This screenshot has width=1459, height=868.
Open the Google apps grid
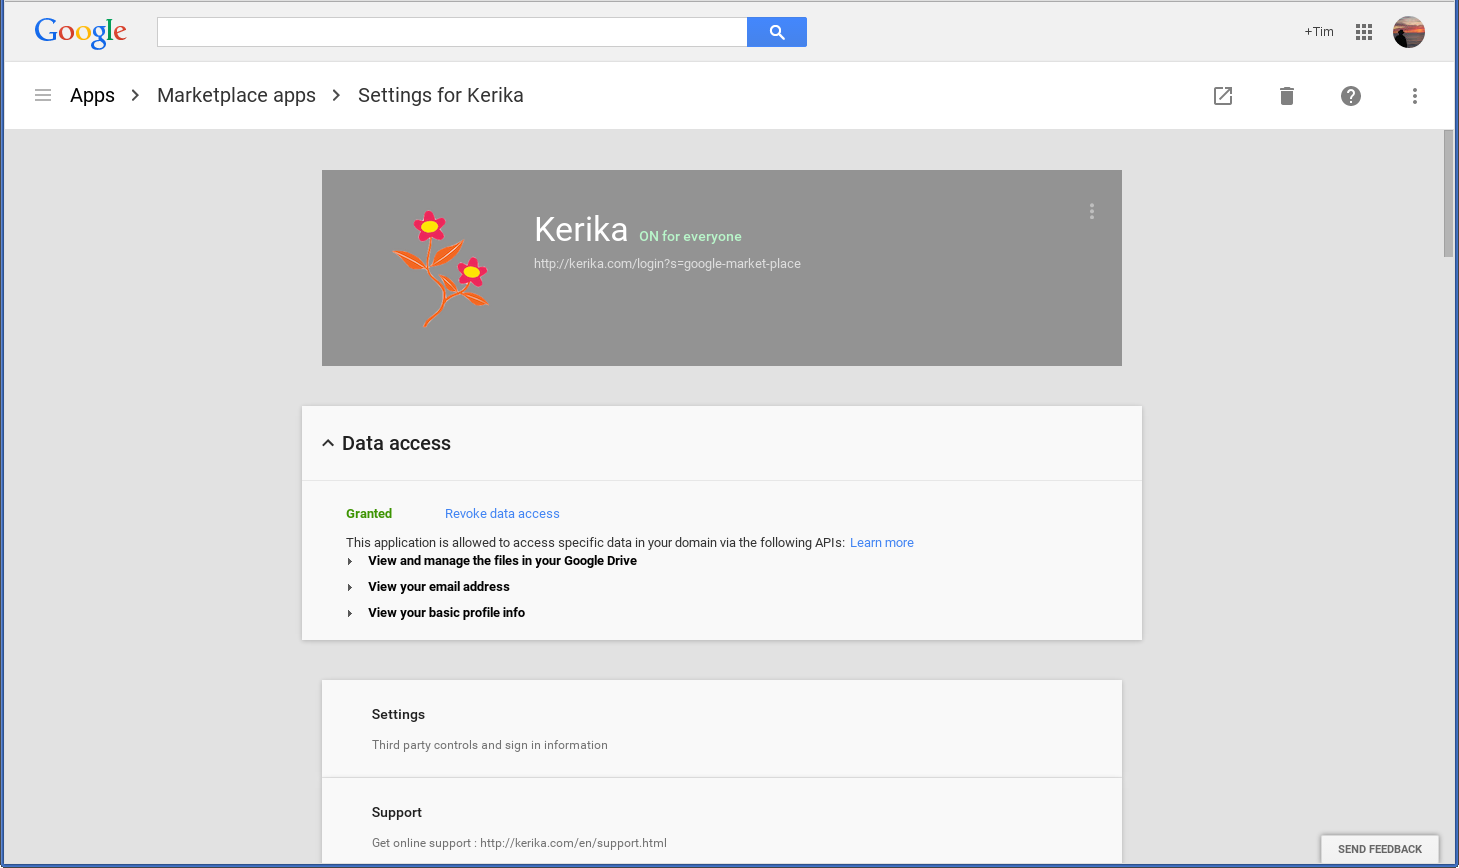tap(1364, 32)
